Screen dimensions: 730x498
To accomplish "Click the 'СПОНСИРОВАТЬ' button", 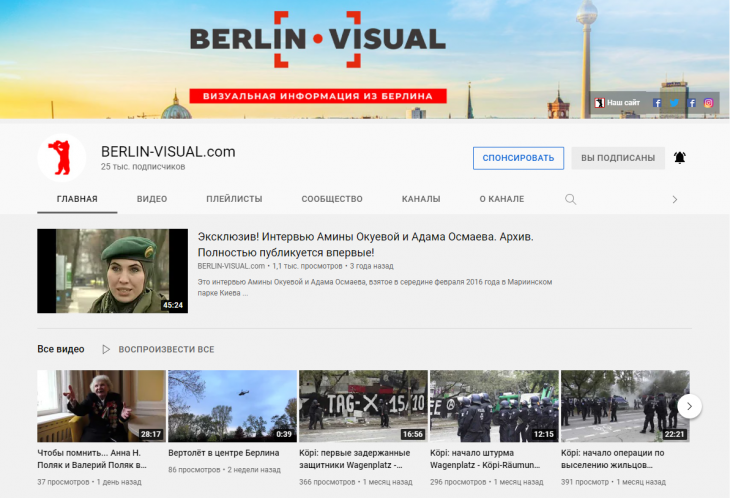I will 518,158.
